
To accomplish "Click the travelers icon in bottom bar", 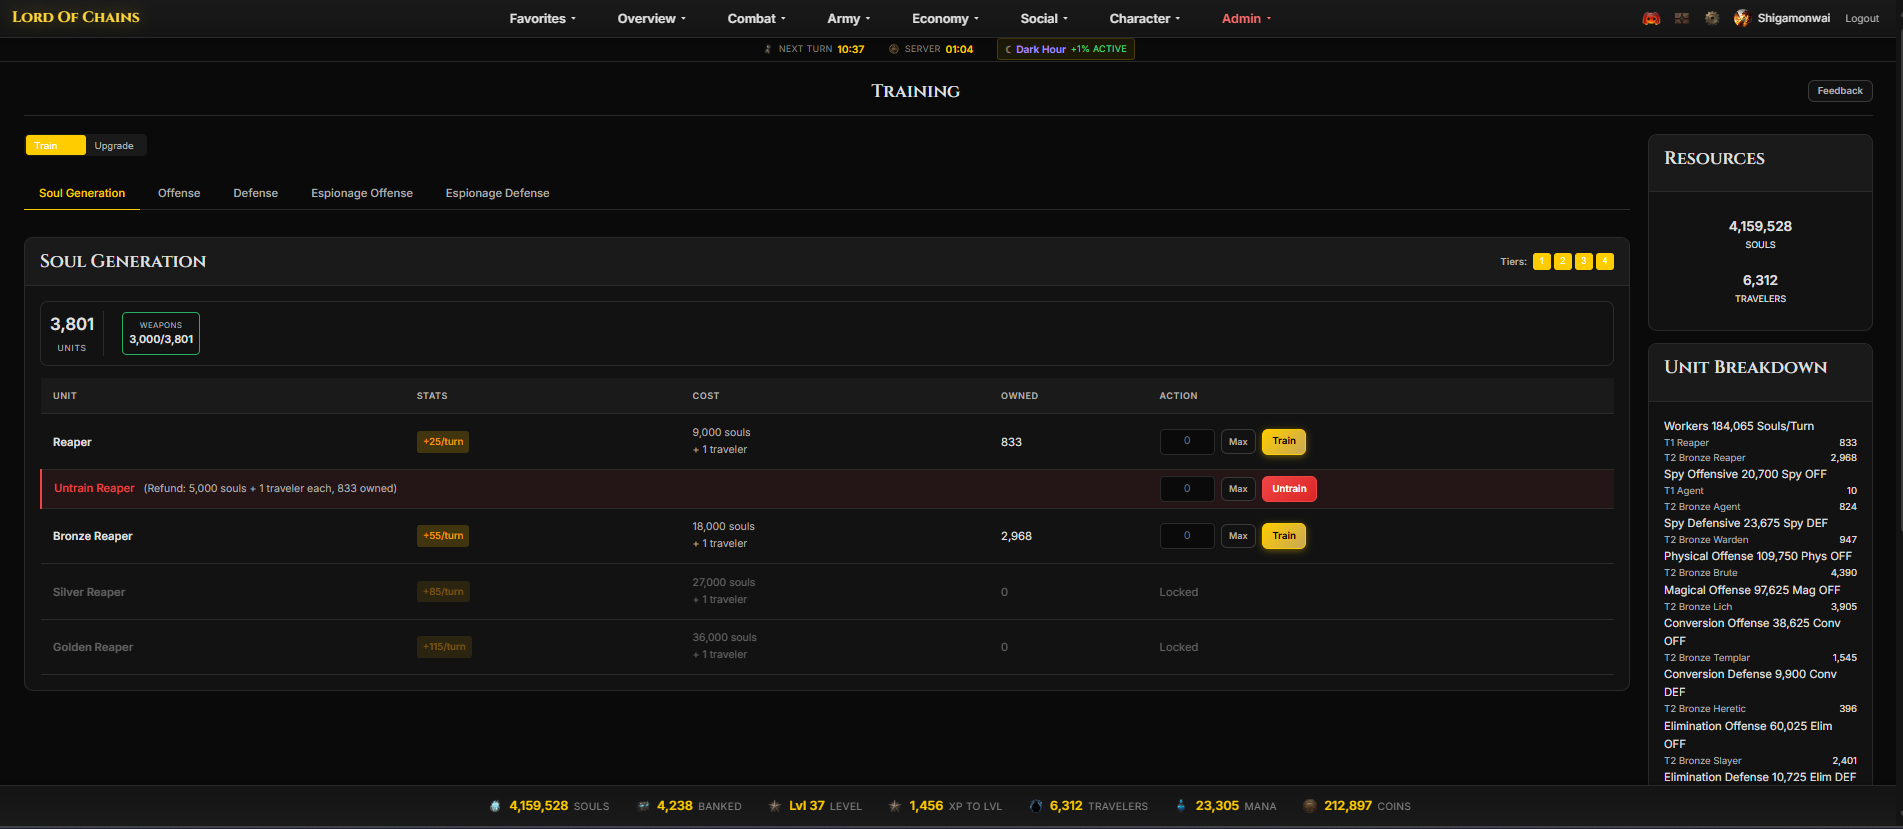I will 1036,806.
